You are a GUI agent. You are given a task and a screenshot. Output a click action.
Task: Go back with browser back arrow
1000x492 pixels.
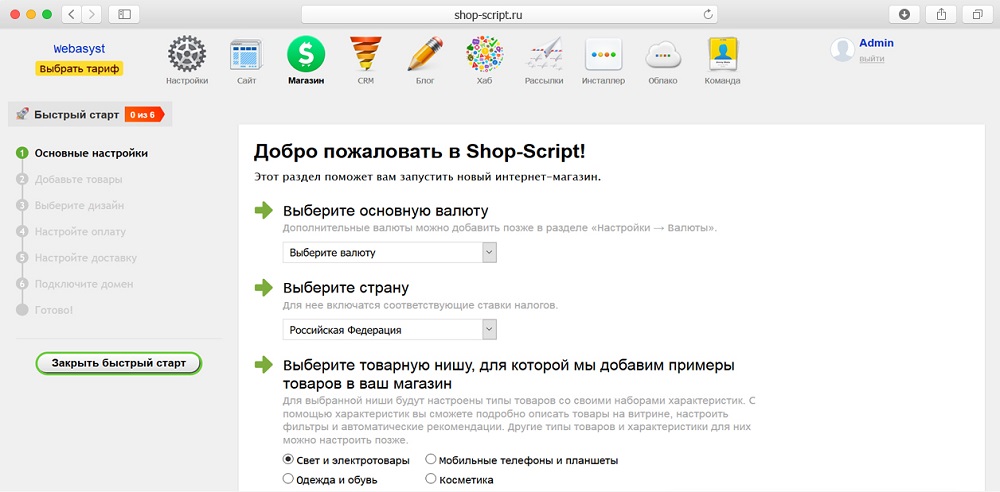pyautogui.click(x=71, y=14)
